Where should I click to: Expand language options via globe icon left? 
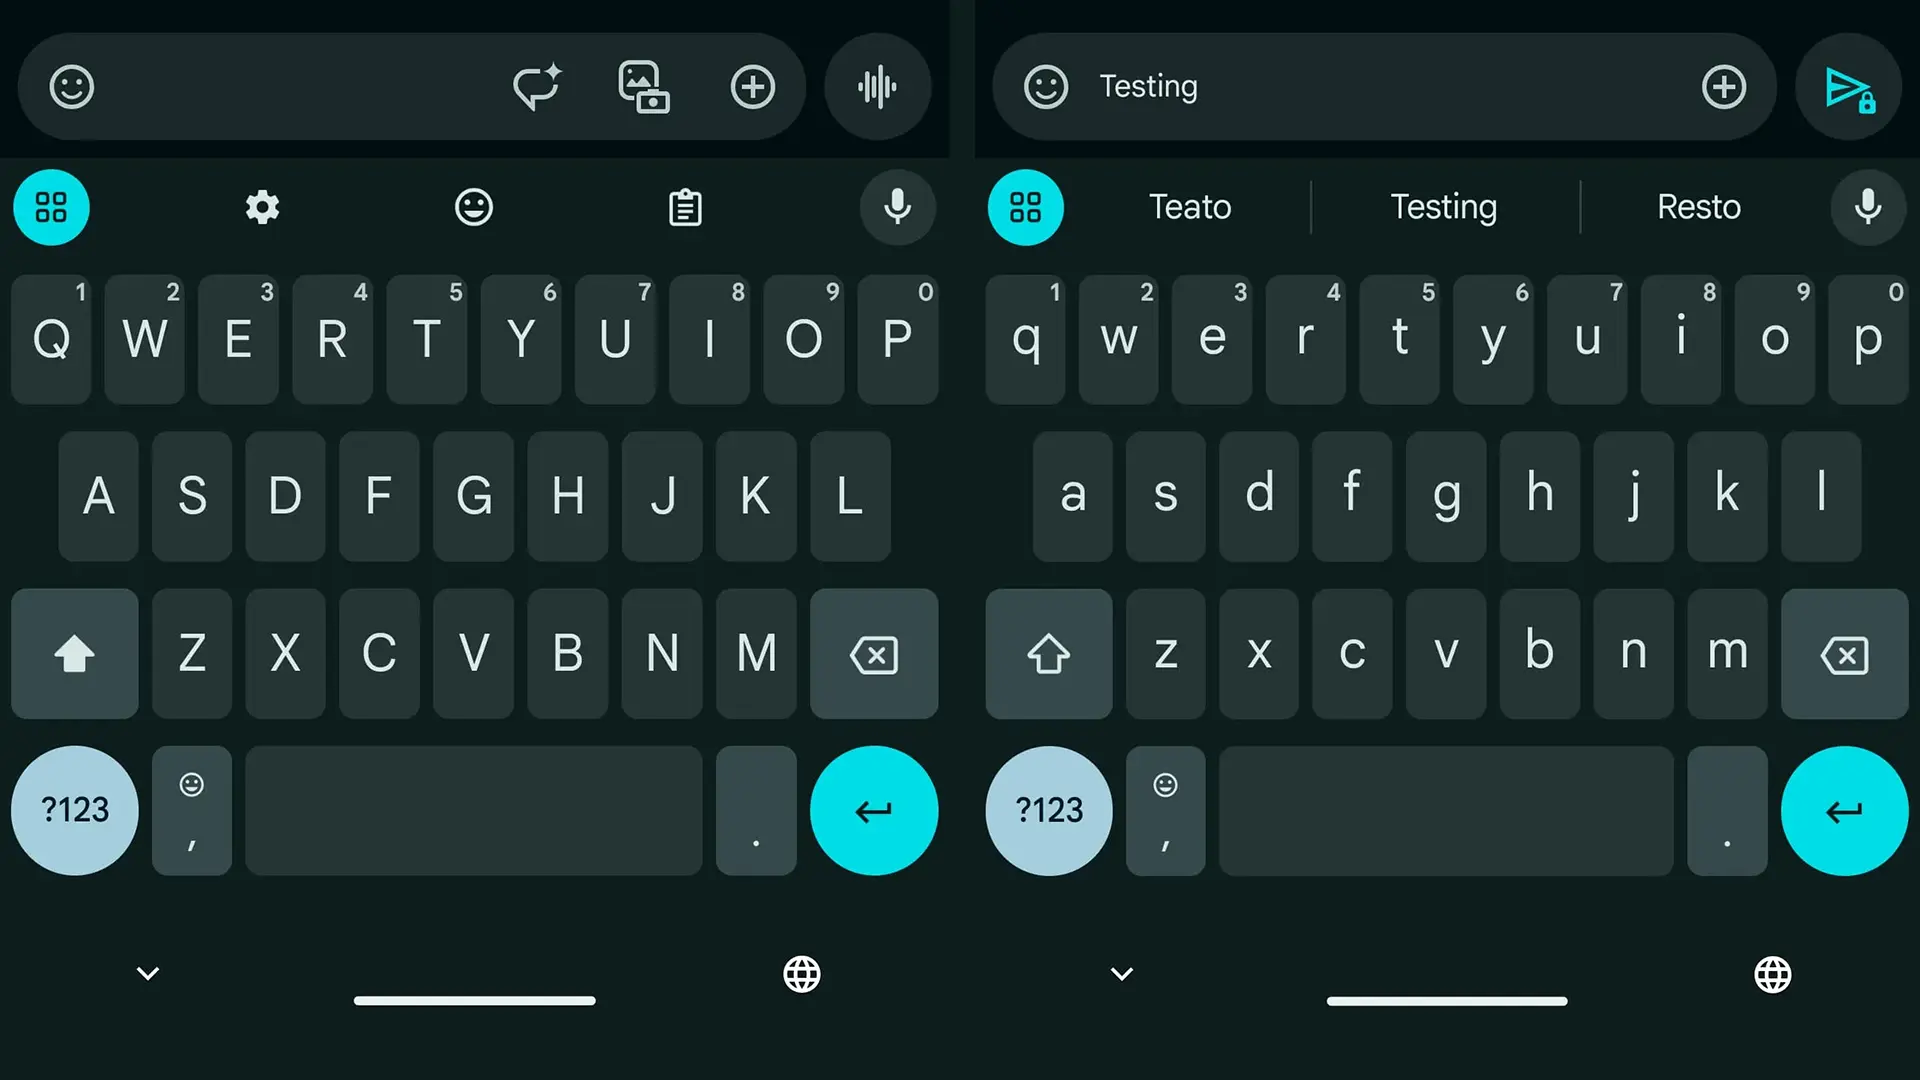802,973
